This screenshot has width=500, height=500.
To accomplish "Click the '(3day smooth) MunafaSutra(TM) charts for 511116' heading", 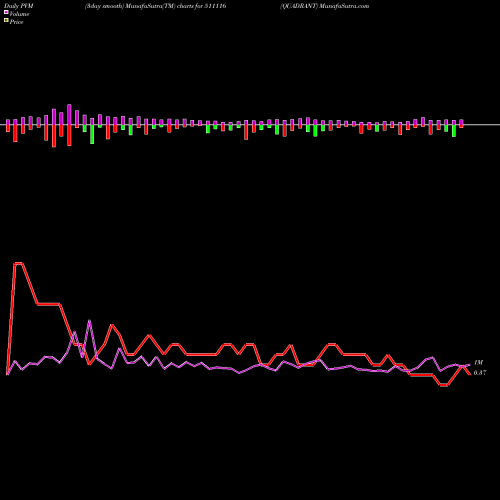I will click(x=156, y=6).
